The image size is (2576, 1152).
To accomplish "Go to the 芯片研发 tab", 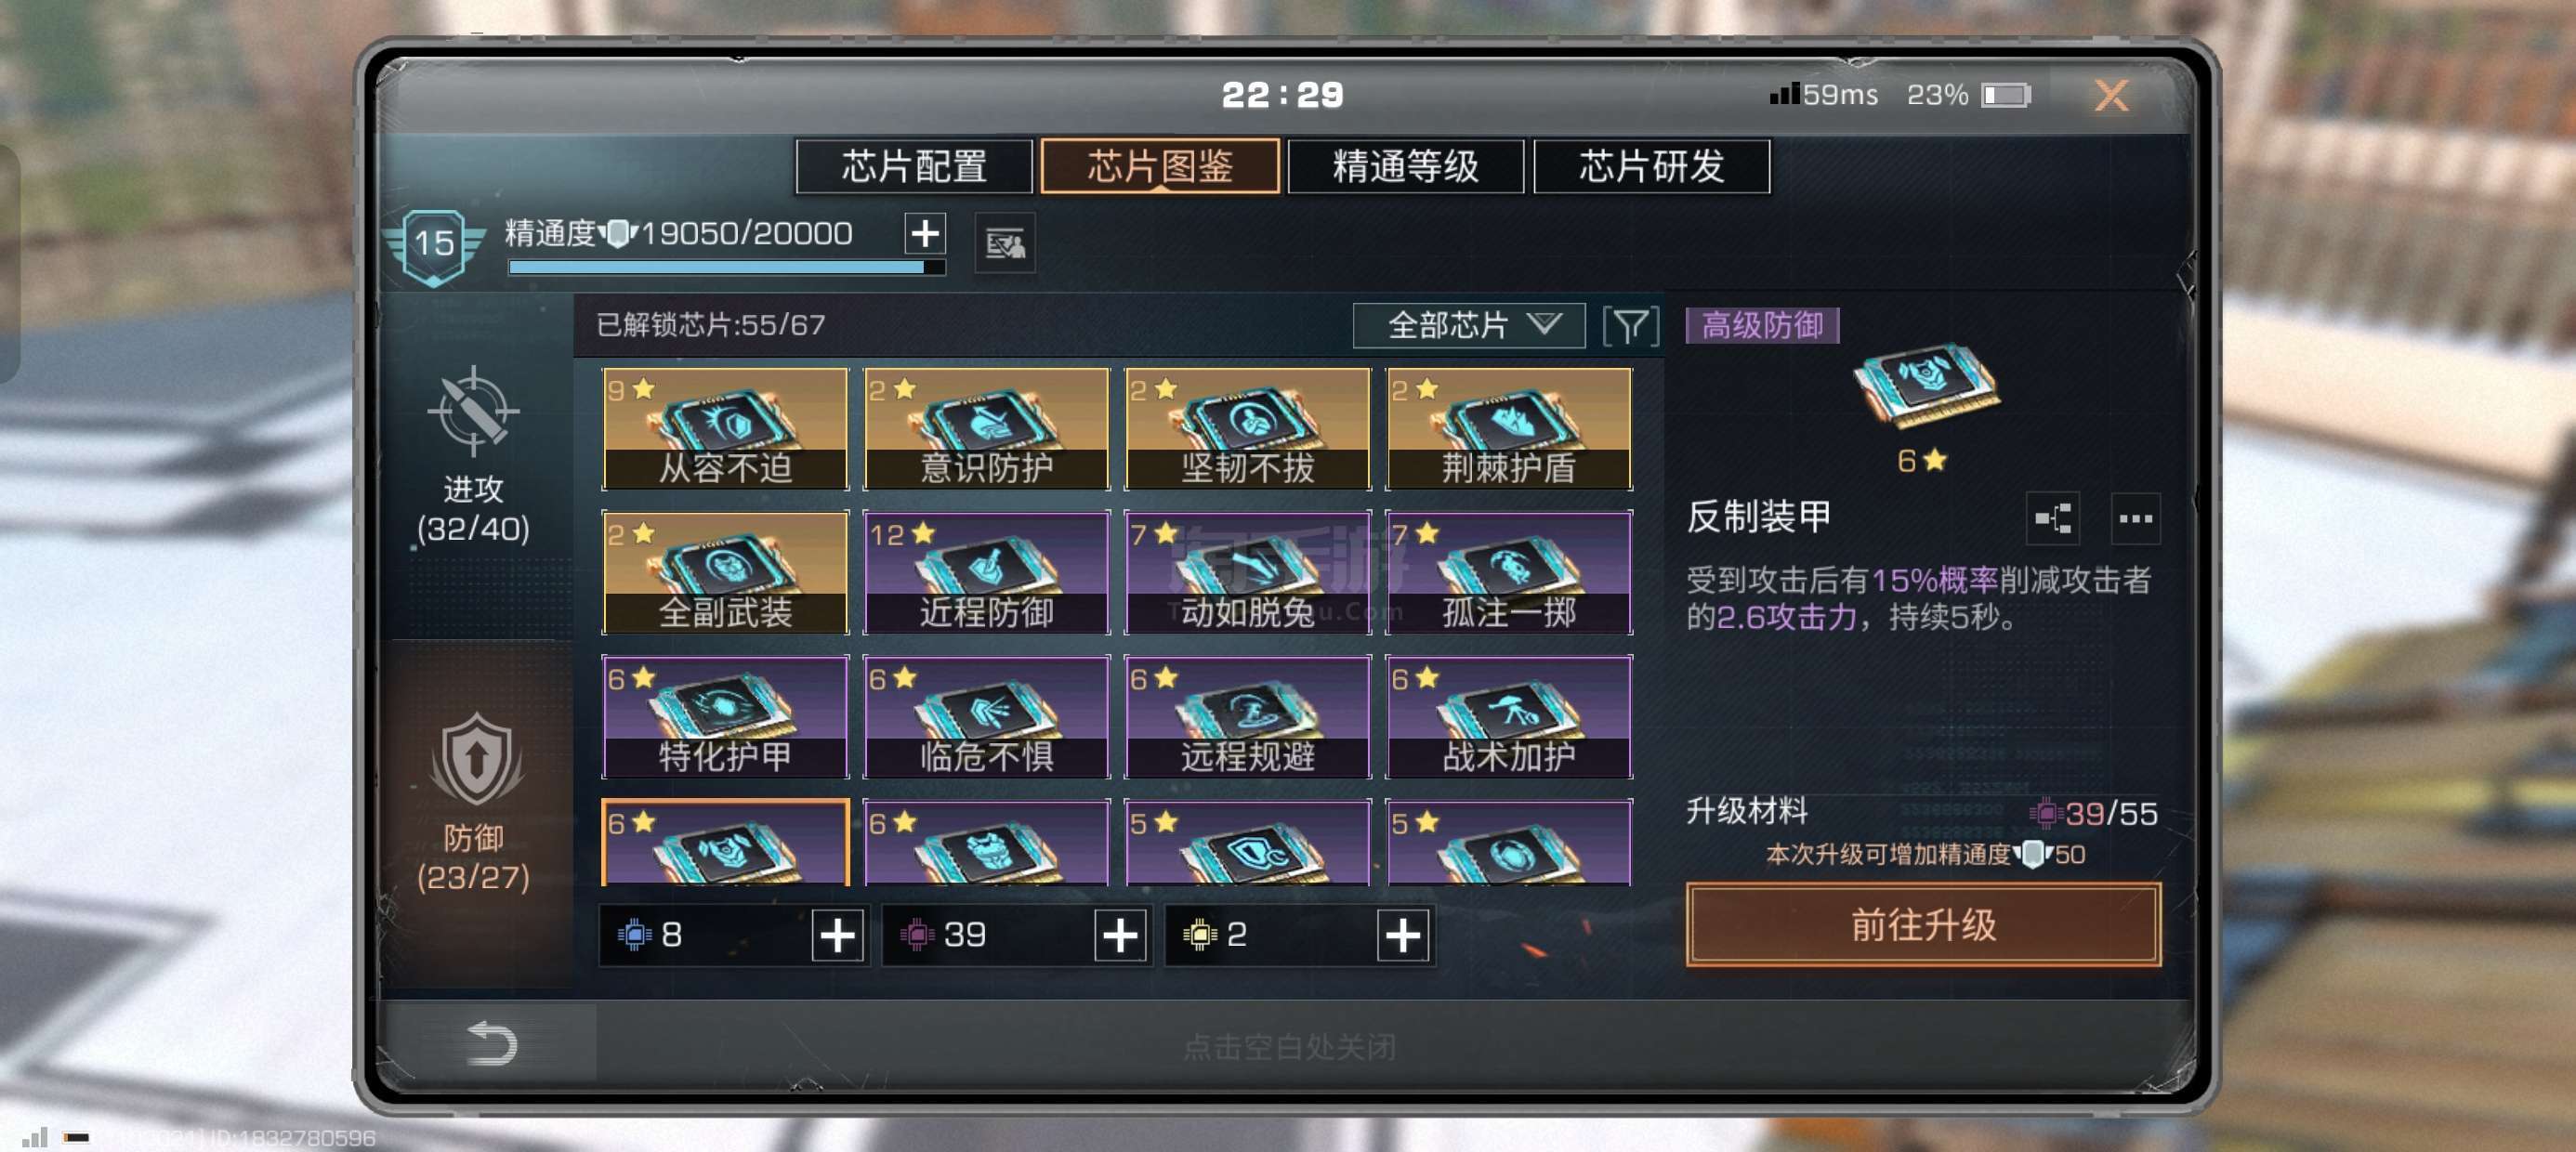I will pyautogui.click(x=1651, y=166).
